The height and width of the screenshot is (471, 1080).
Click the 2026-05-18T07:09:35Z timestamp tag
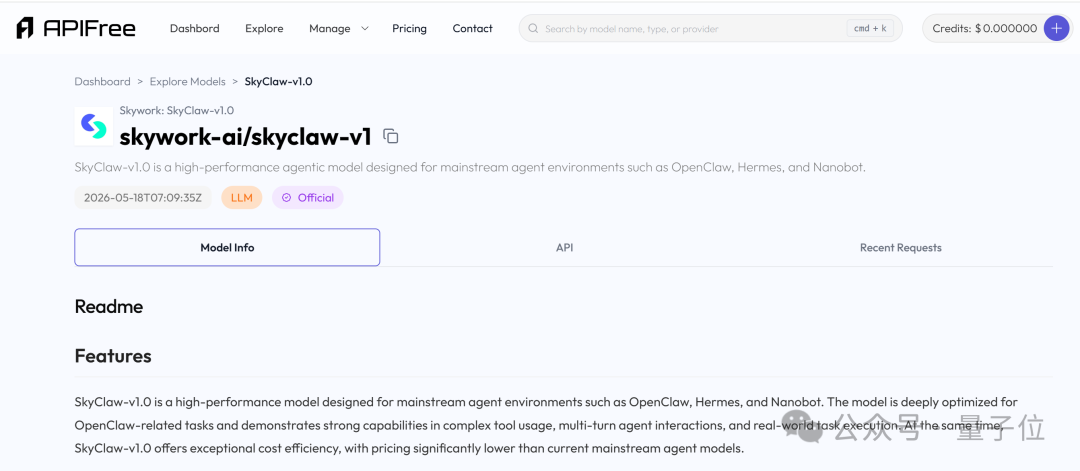pos(143,198)
